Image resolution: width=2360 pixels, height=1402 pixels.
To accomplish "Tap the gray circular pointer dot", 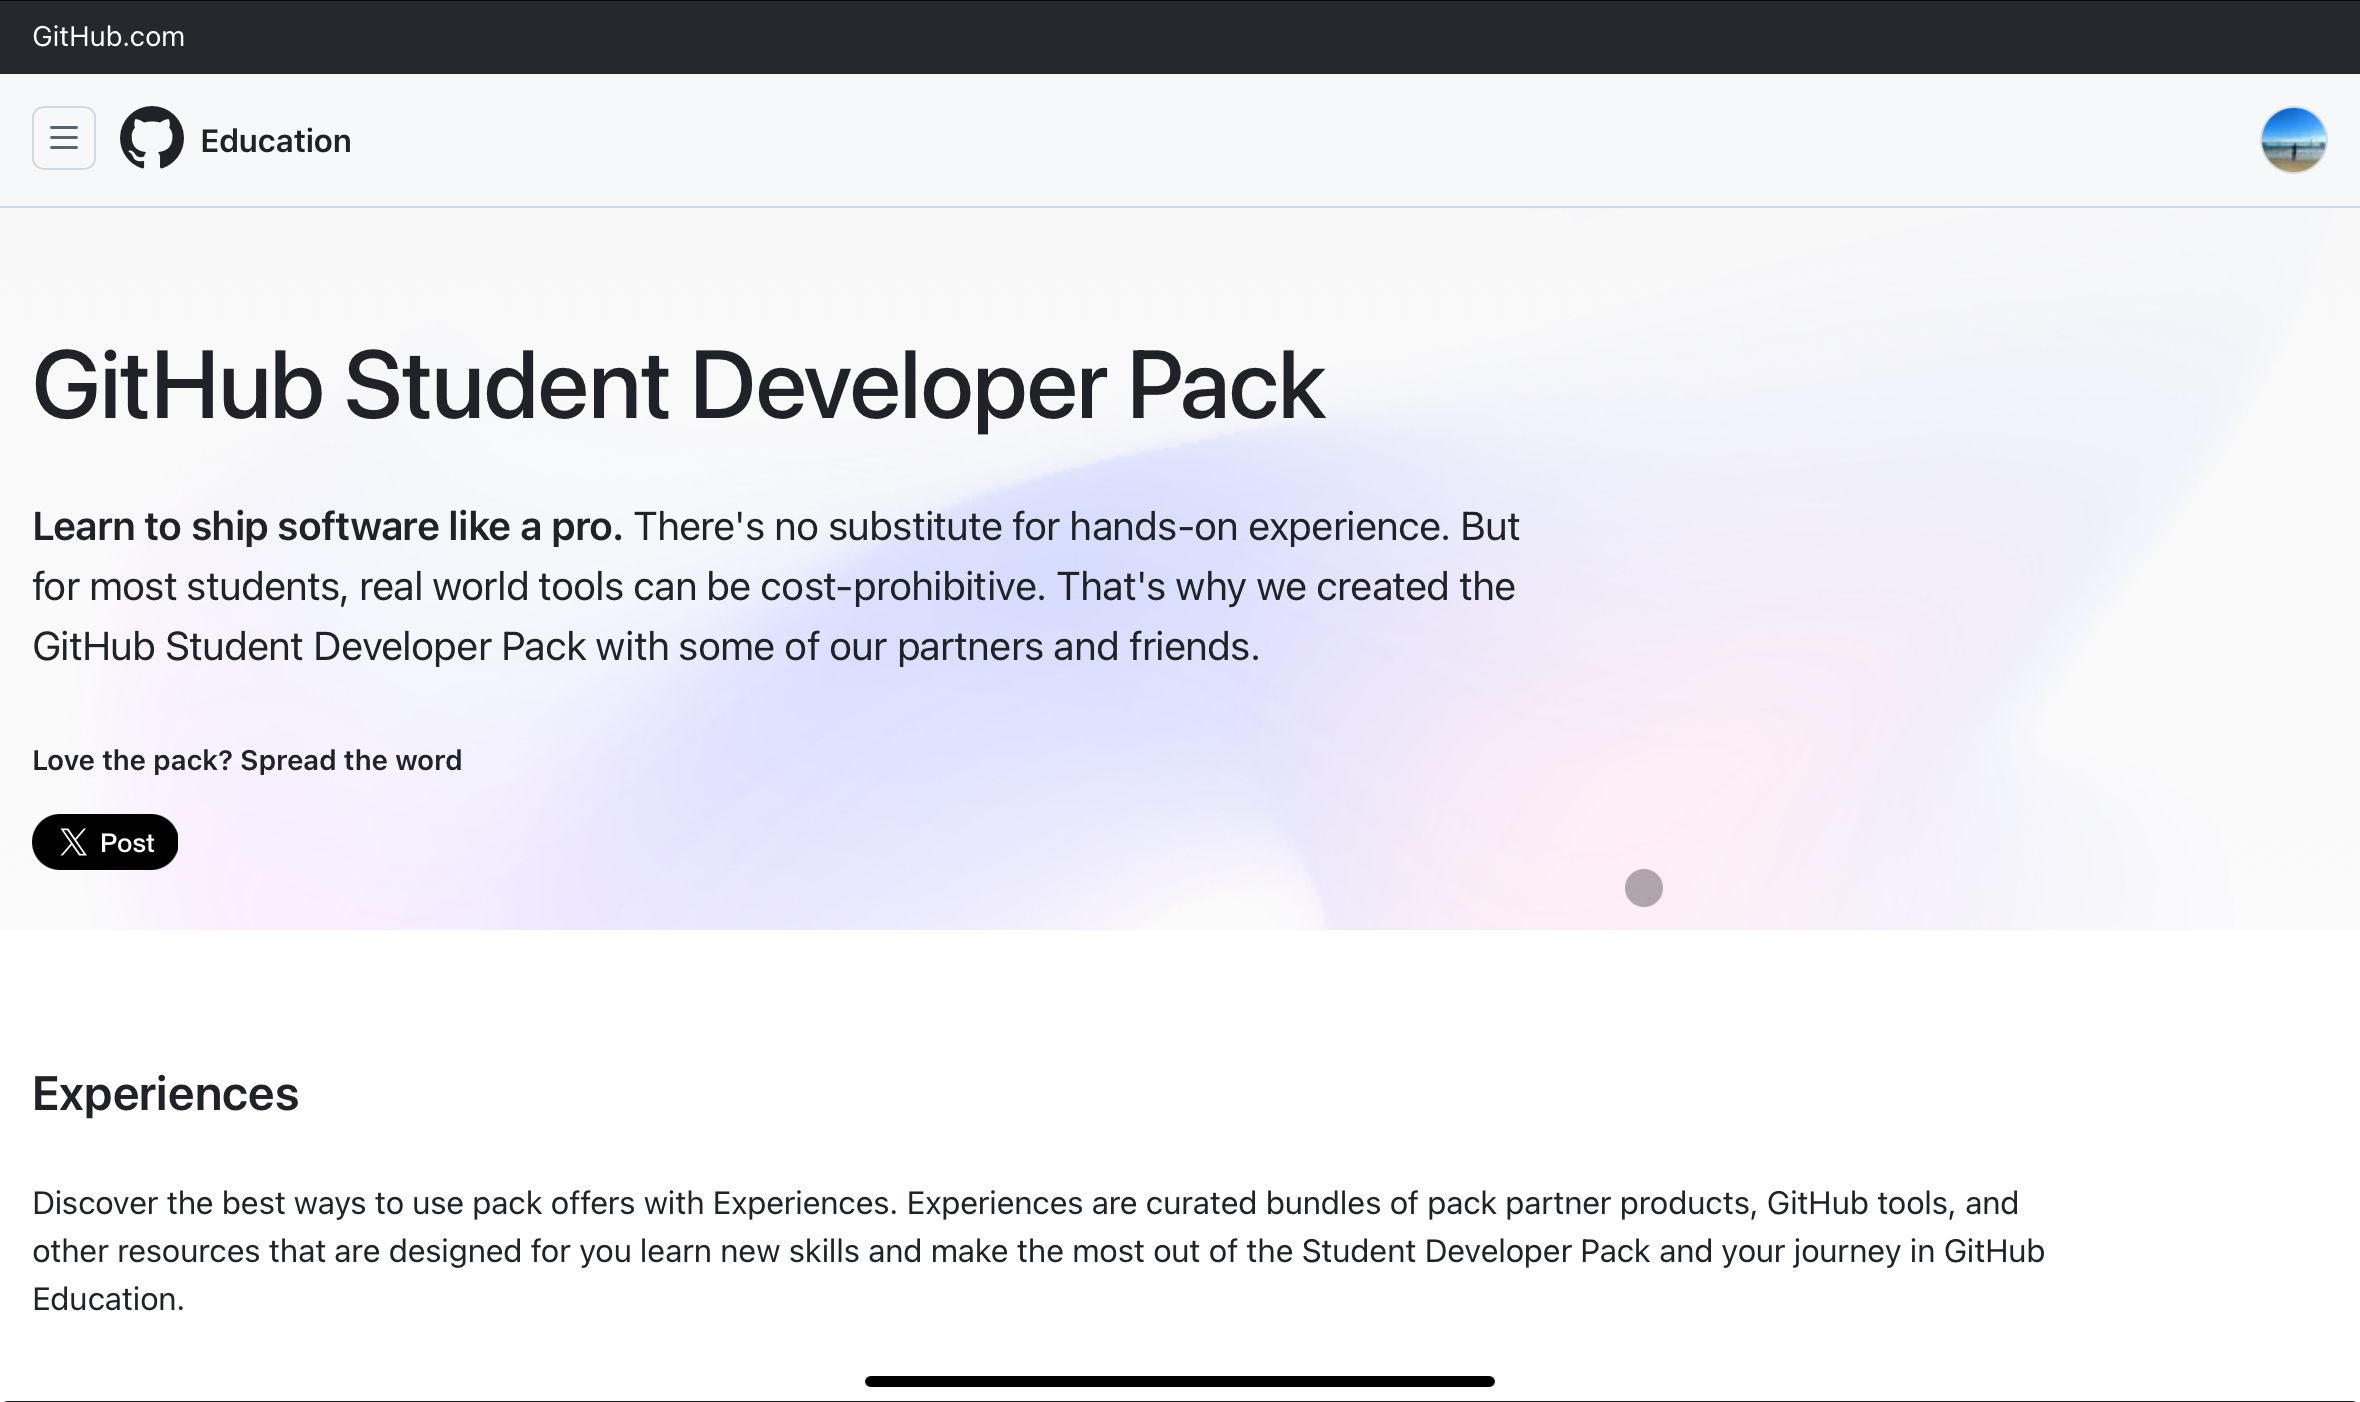I will tap(1643, 888).
